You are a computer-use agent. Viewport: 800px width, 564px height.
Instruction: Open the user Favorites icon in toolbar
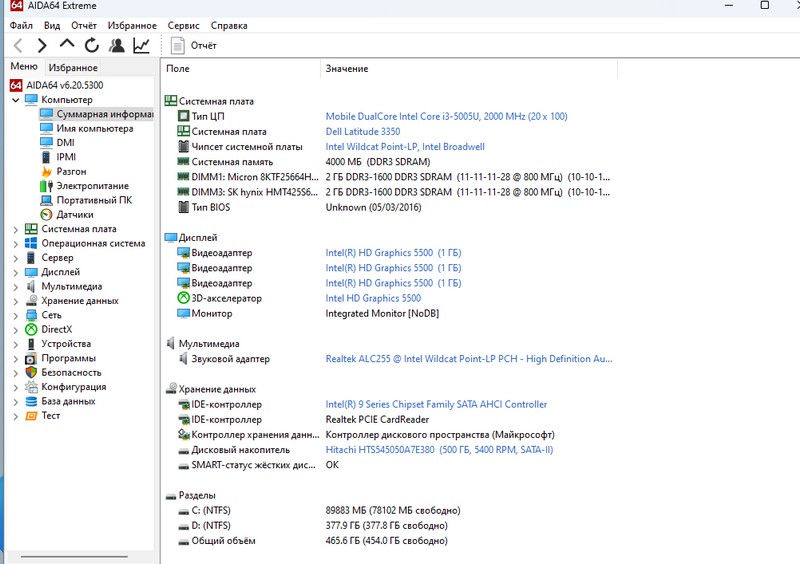coord(117,45)
